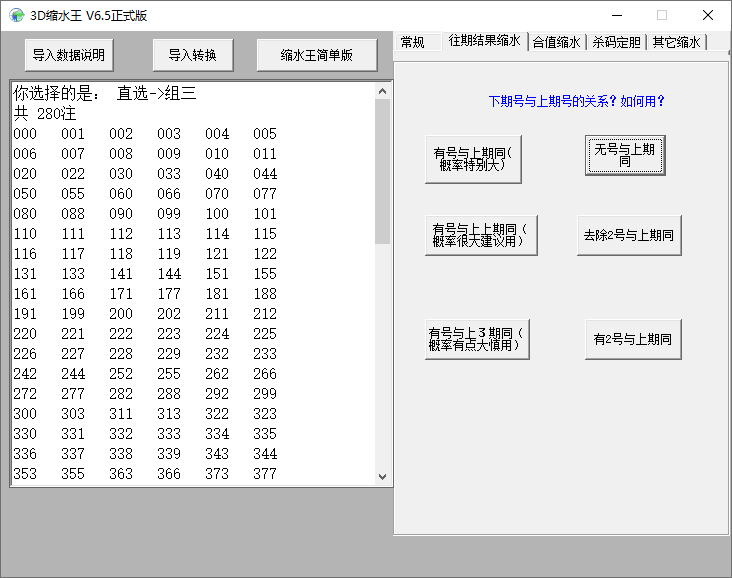Click inside the number results text area
Screen dimensions: 732x578
[193, 283]
